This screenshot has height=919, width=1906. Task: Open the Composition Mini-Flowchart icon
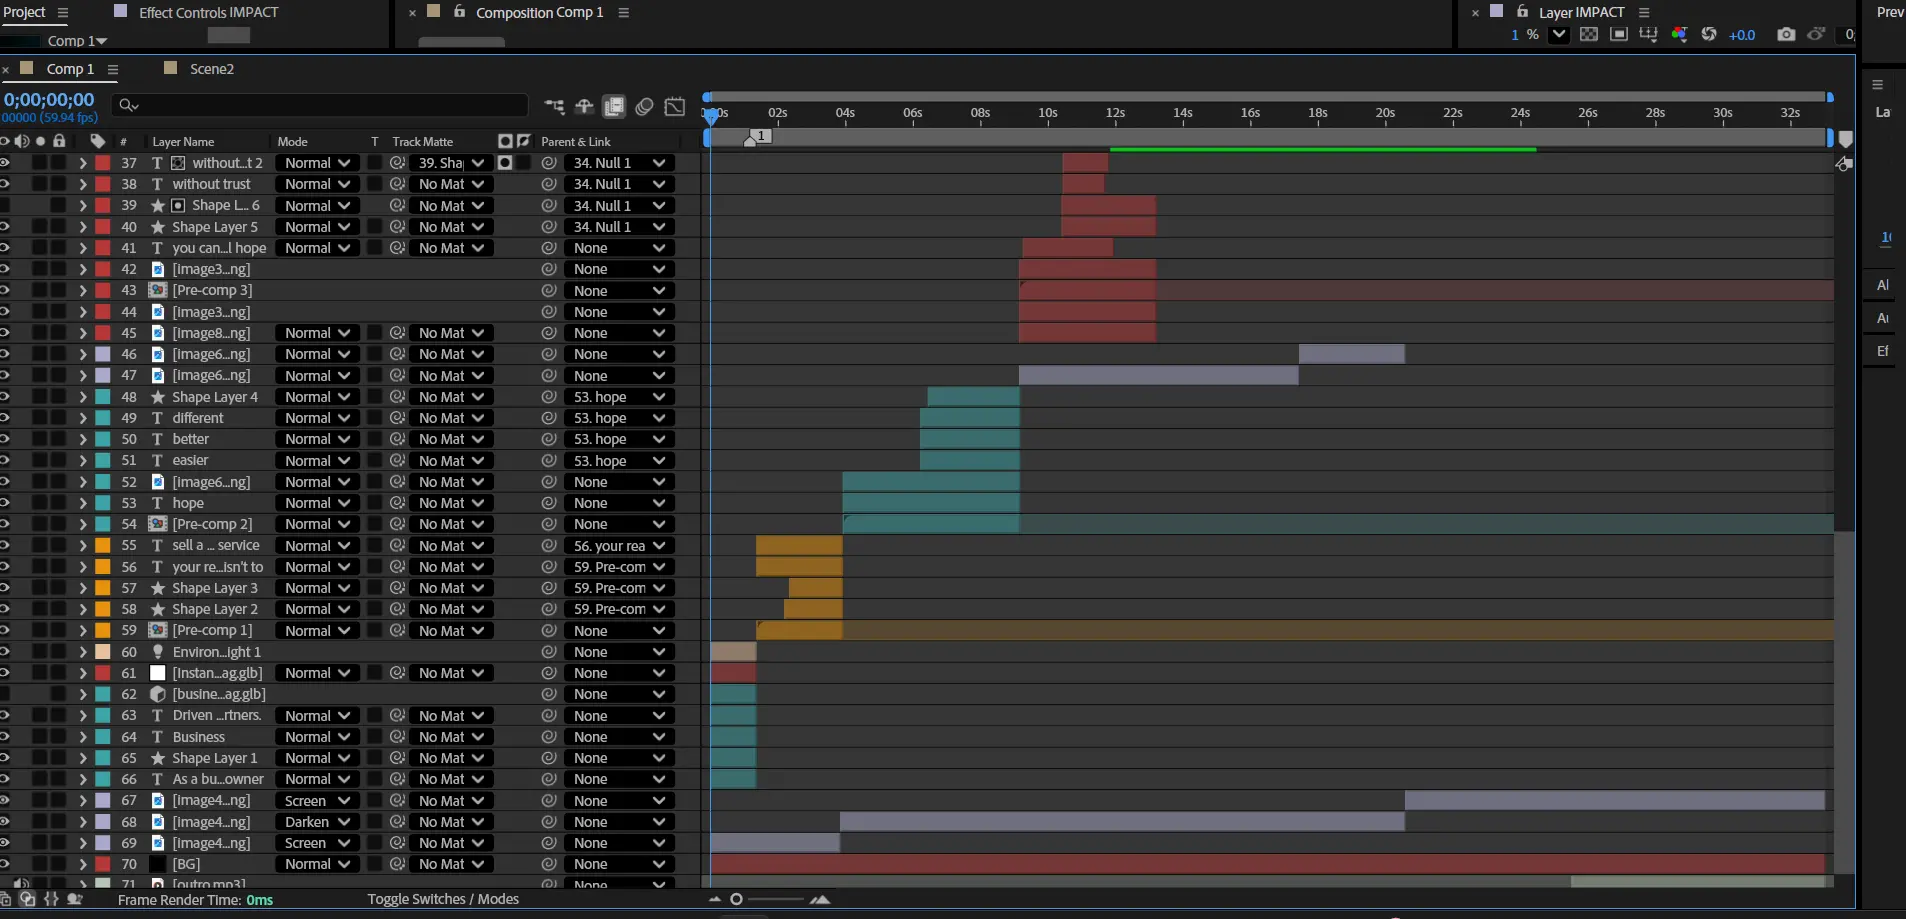554,106
